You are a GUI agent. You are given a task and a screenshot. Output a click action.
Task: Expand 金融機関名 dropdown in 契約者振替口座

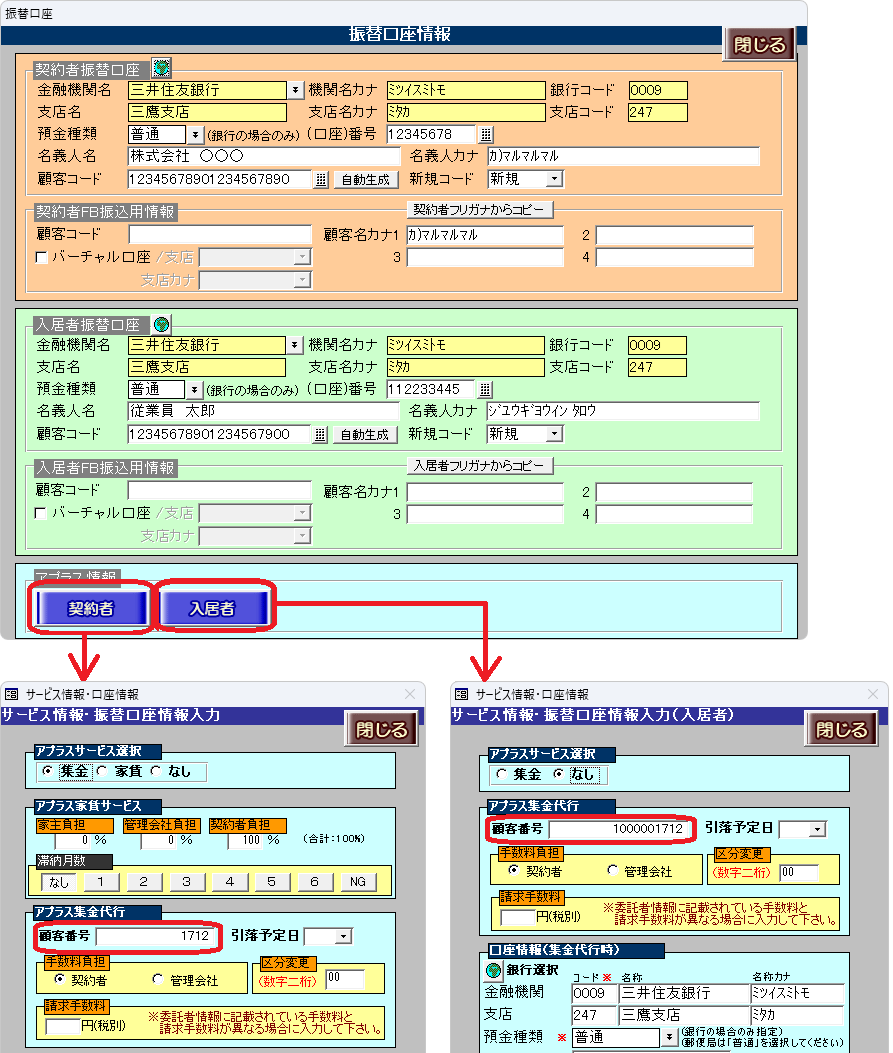(295, 90)
